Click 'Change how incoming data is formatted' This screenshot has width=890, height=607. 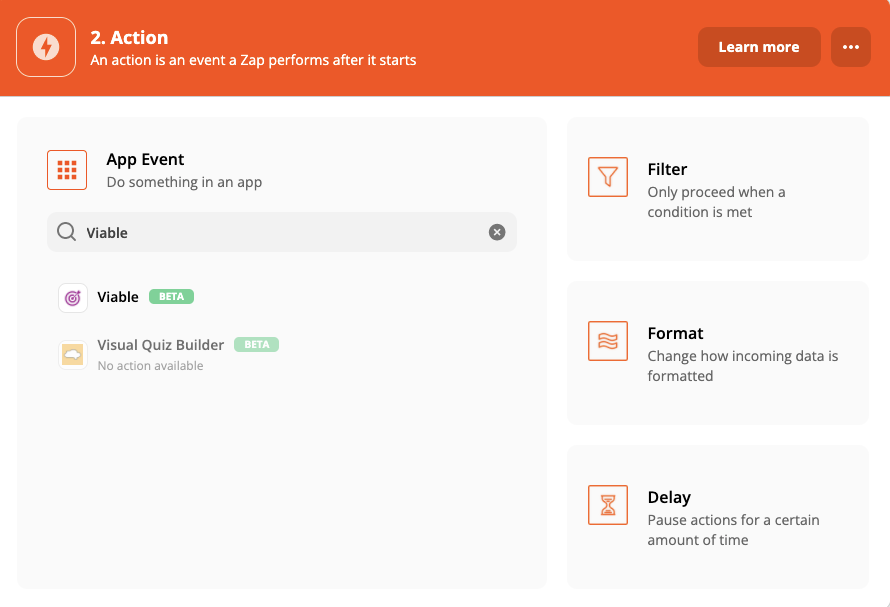tap(742, 366)
